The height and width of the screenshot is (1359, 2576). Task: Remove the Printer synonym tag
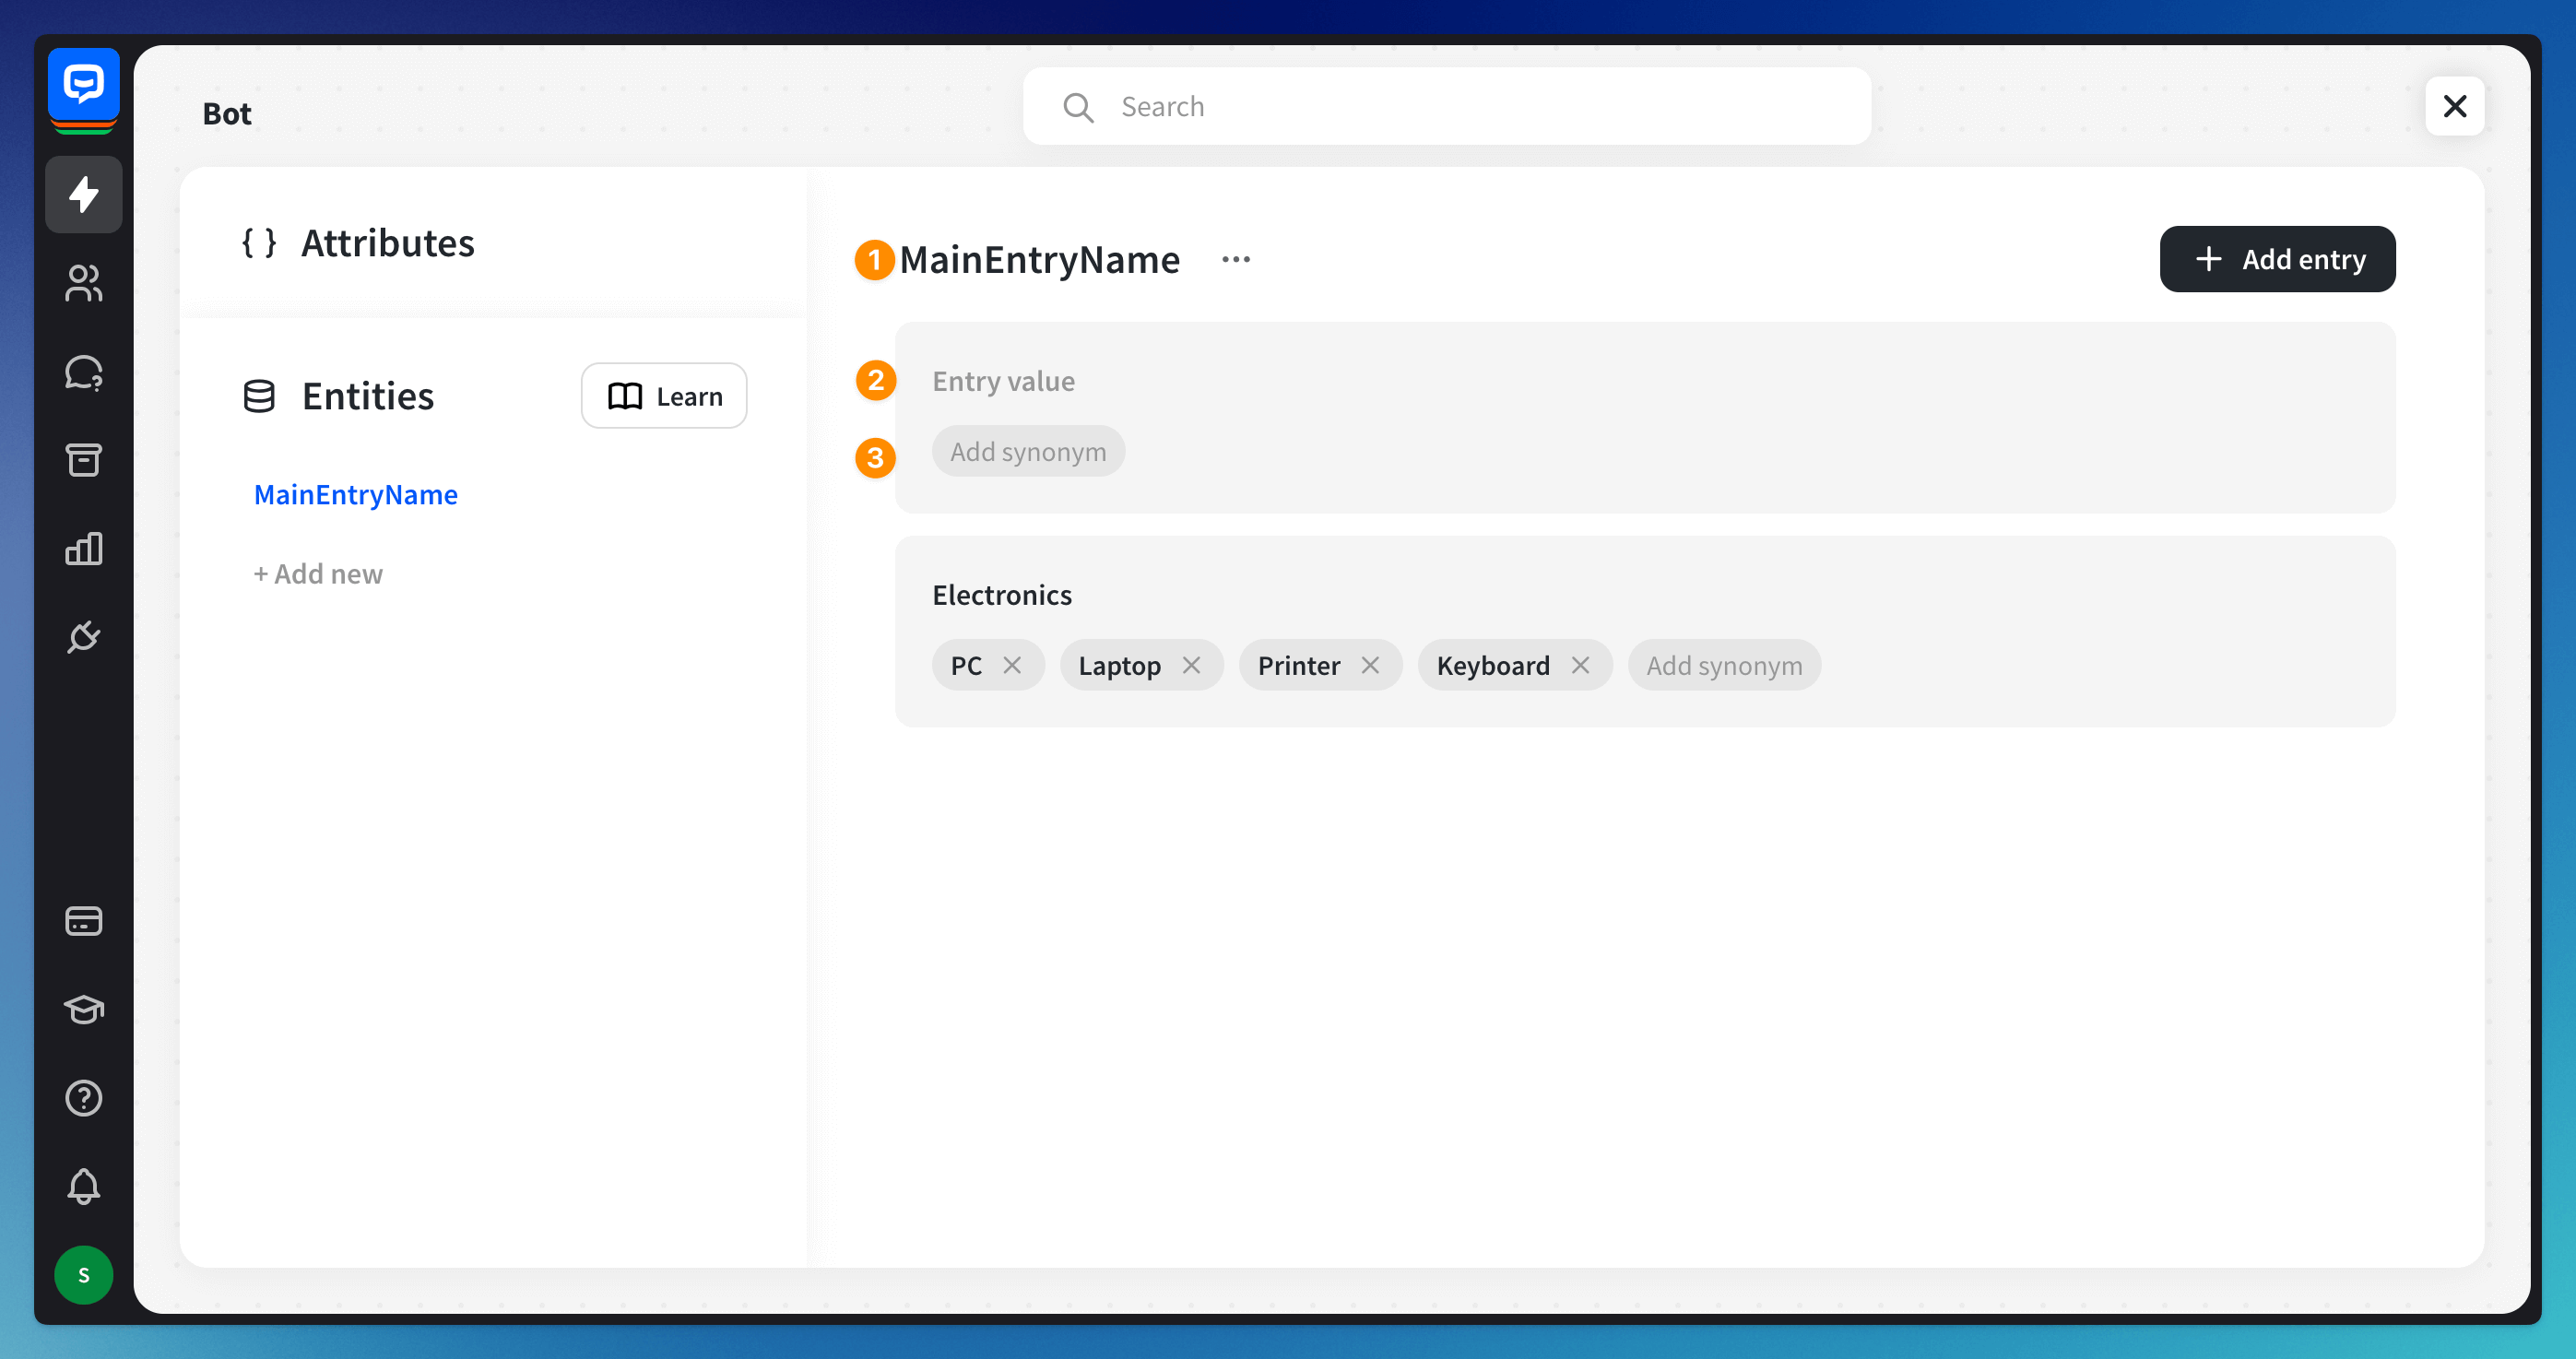coord(1370,665)
